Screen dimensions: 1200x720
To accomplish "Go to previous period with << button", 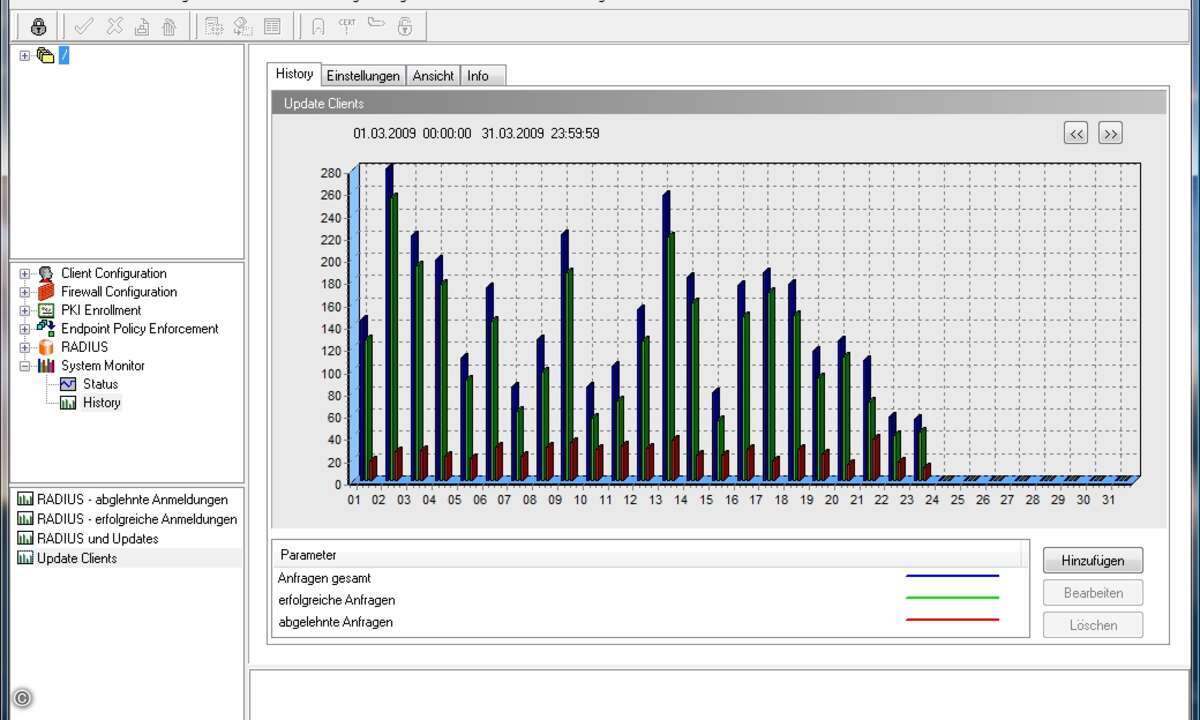I will pyautogui.click(x=1076, y=134).
